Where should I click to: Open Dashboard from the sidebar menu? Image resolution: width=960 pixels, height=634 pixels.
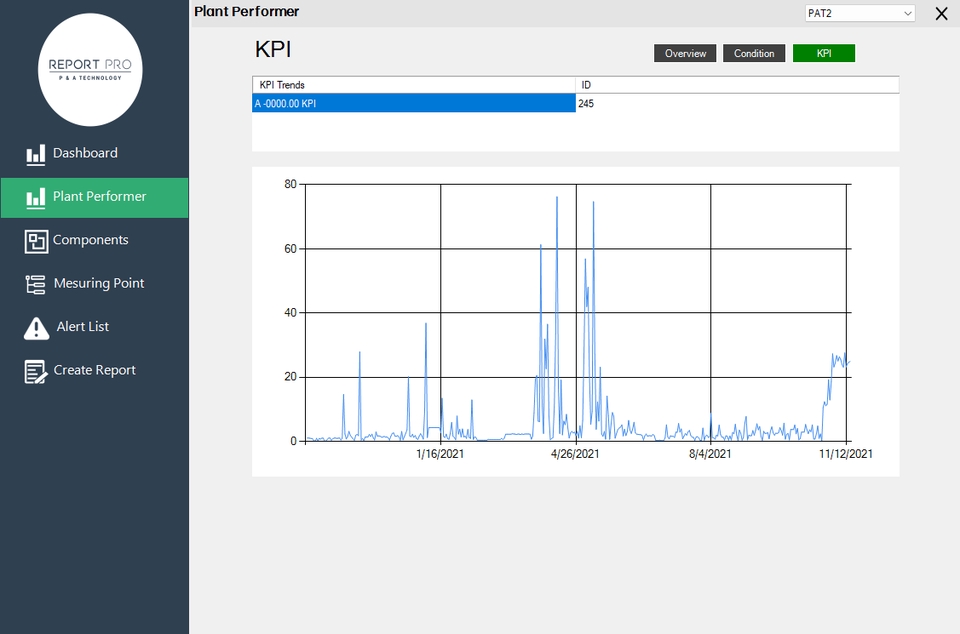[85, 153]
